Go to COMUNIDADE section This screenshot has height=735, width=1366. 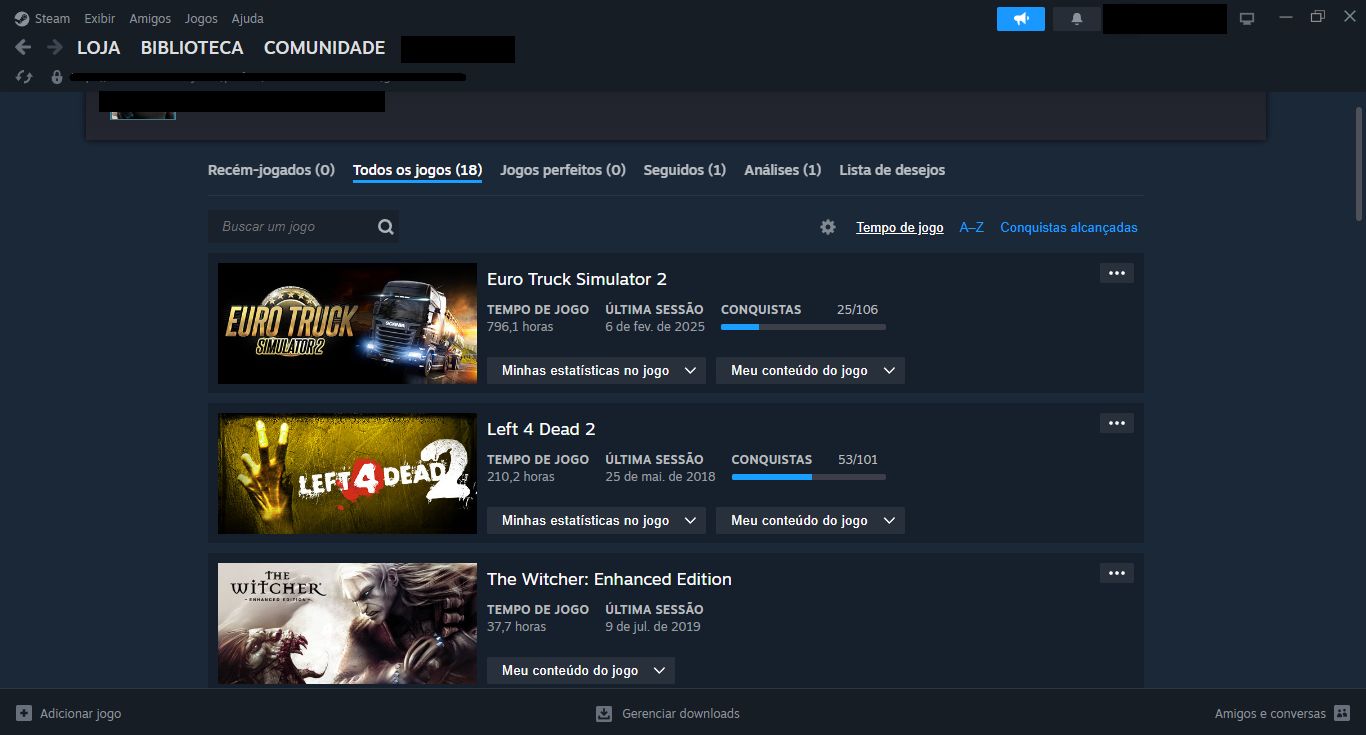pyautogui.click(x=324, y=48)
